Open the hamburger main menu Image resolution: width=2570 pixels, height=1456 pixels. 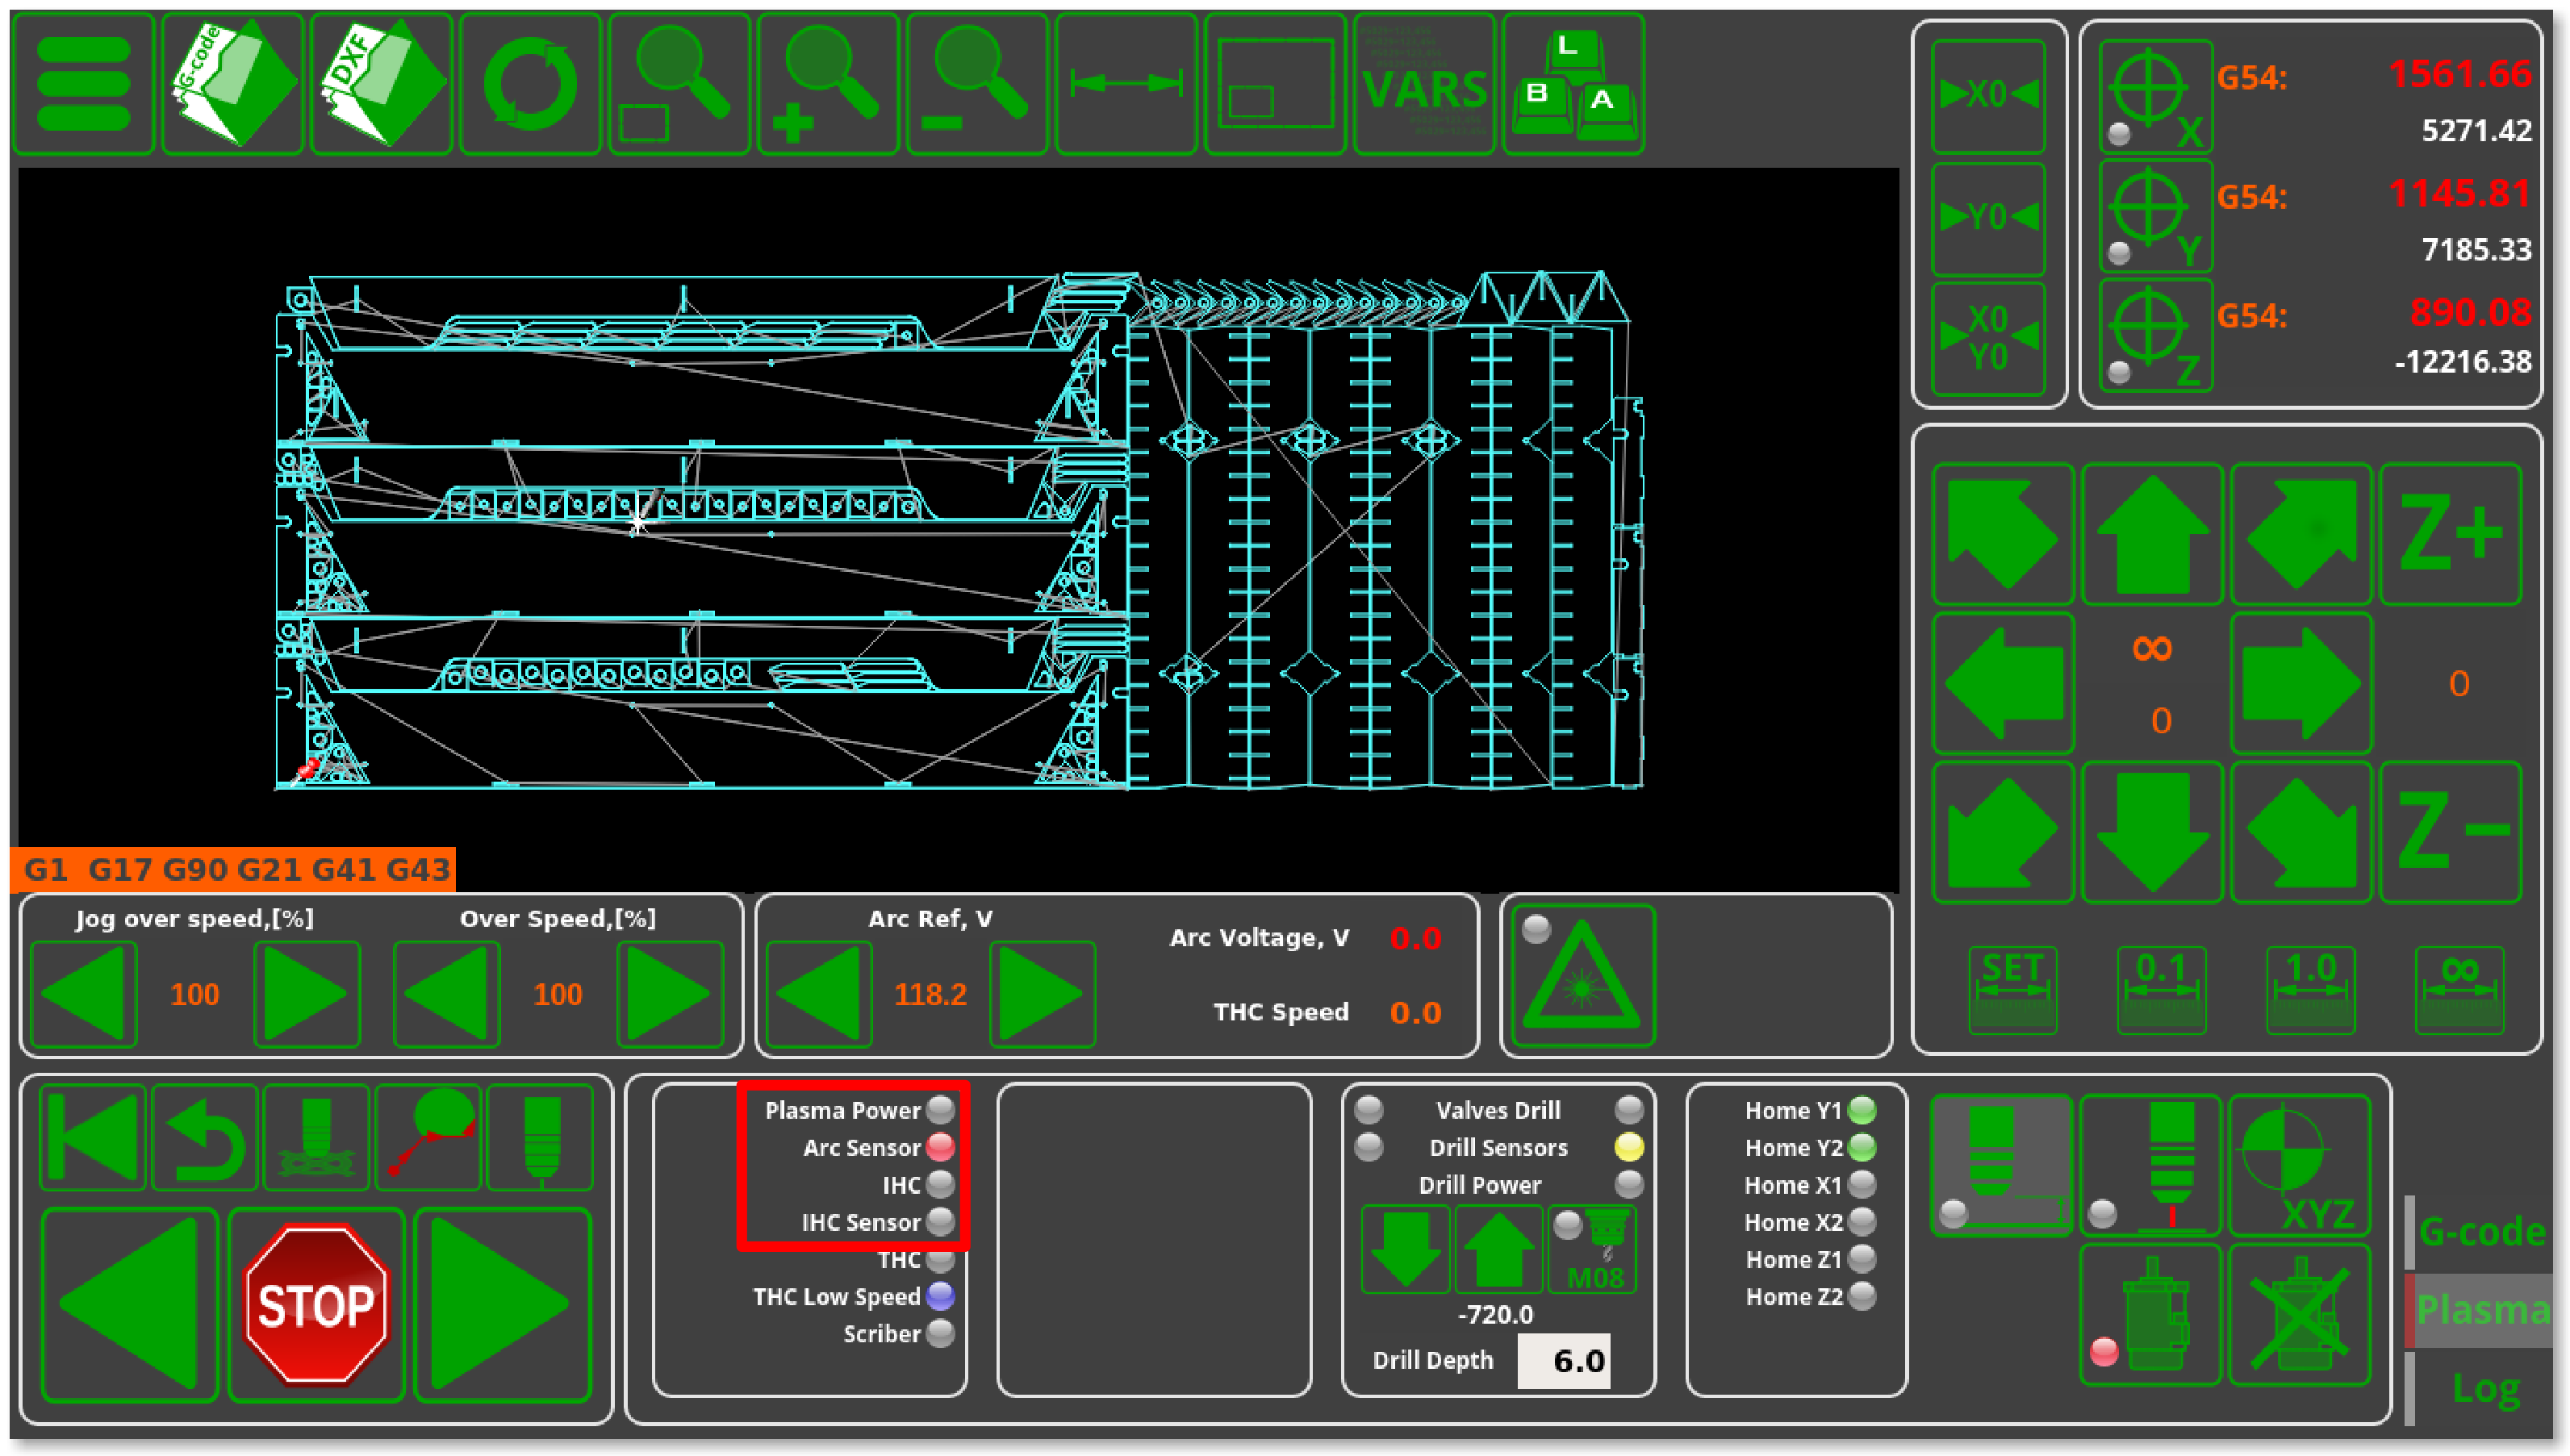pos(84,85)
